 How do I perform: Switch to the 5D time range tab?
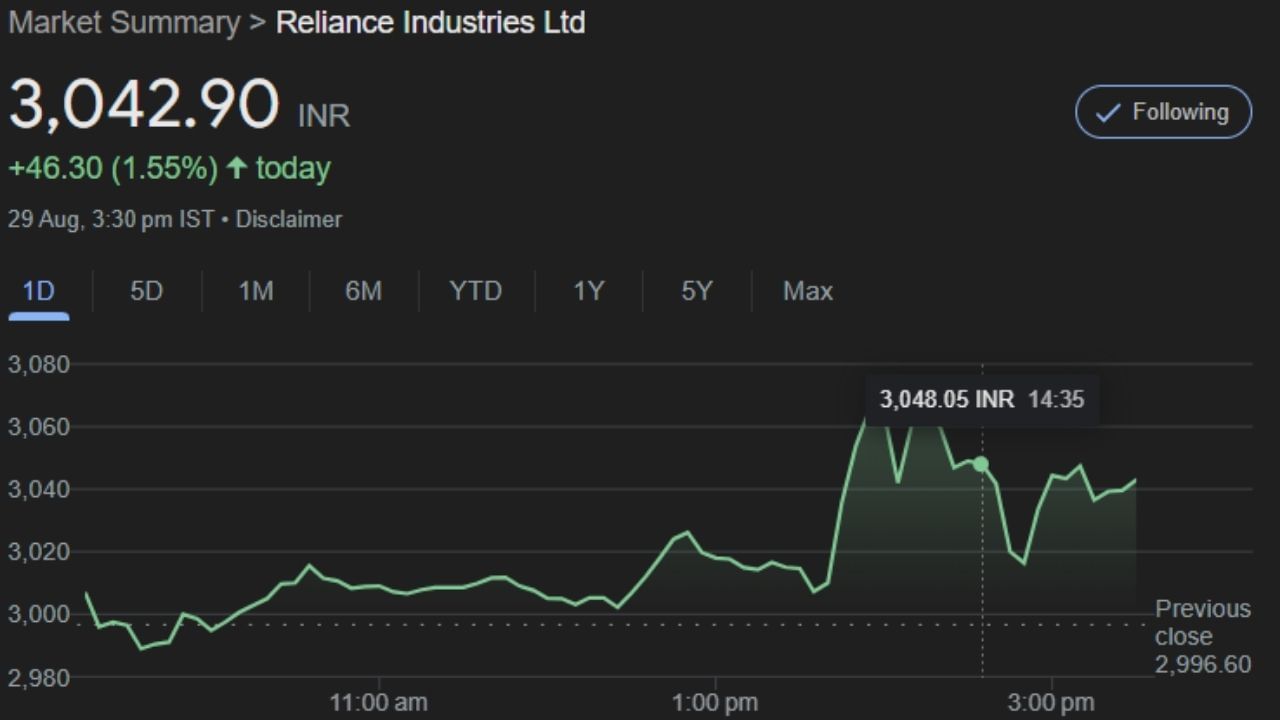[146, 291]
